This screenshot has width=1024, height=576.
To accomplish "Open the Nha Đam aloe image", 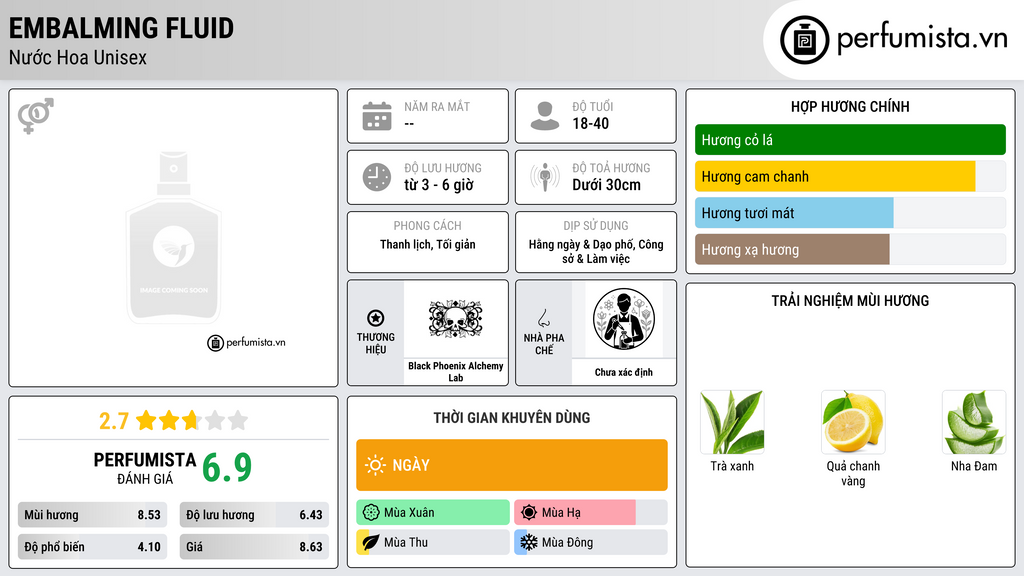I will (x=974, y=422).
